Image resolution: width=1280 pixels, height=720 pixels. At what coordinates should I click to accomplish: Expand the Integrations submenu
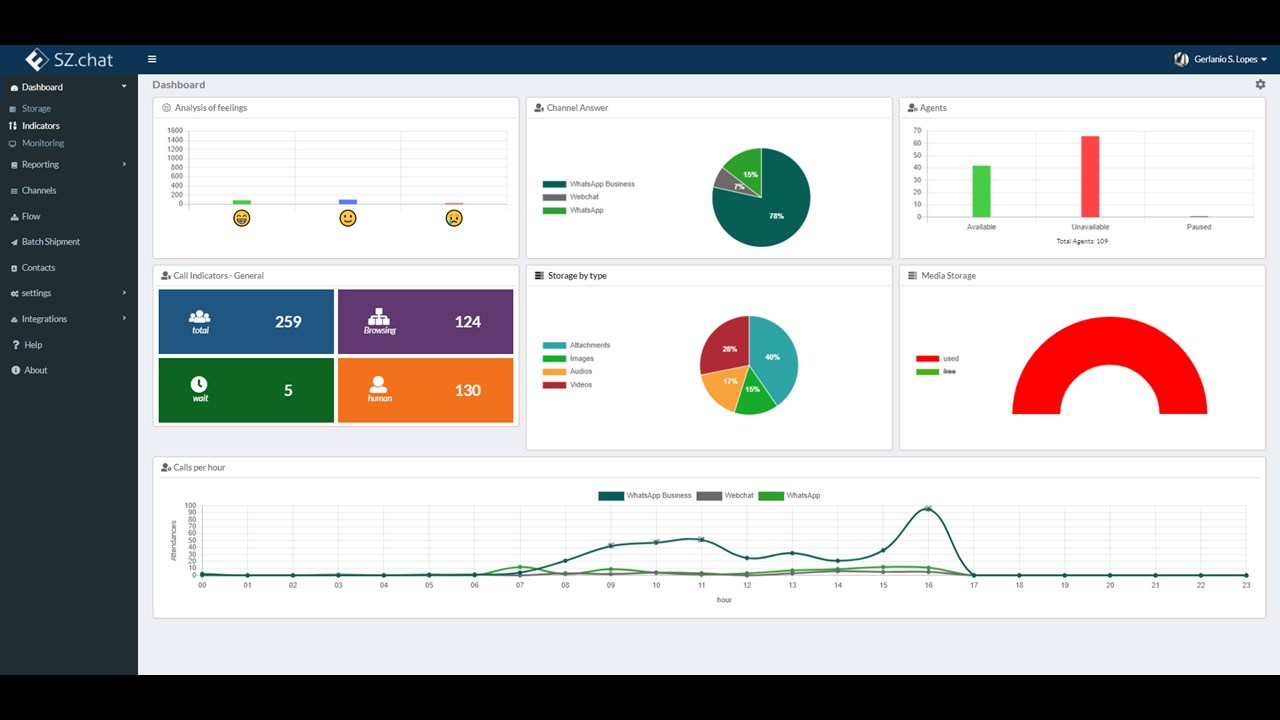click(x=124, y=319)
